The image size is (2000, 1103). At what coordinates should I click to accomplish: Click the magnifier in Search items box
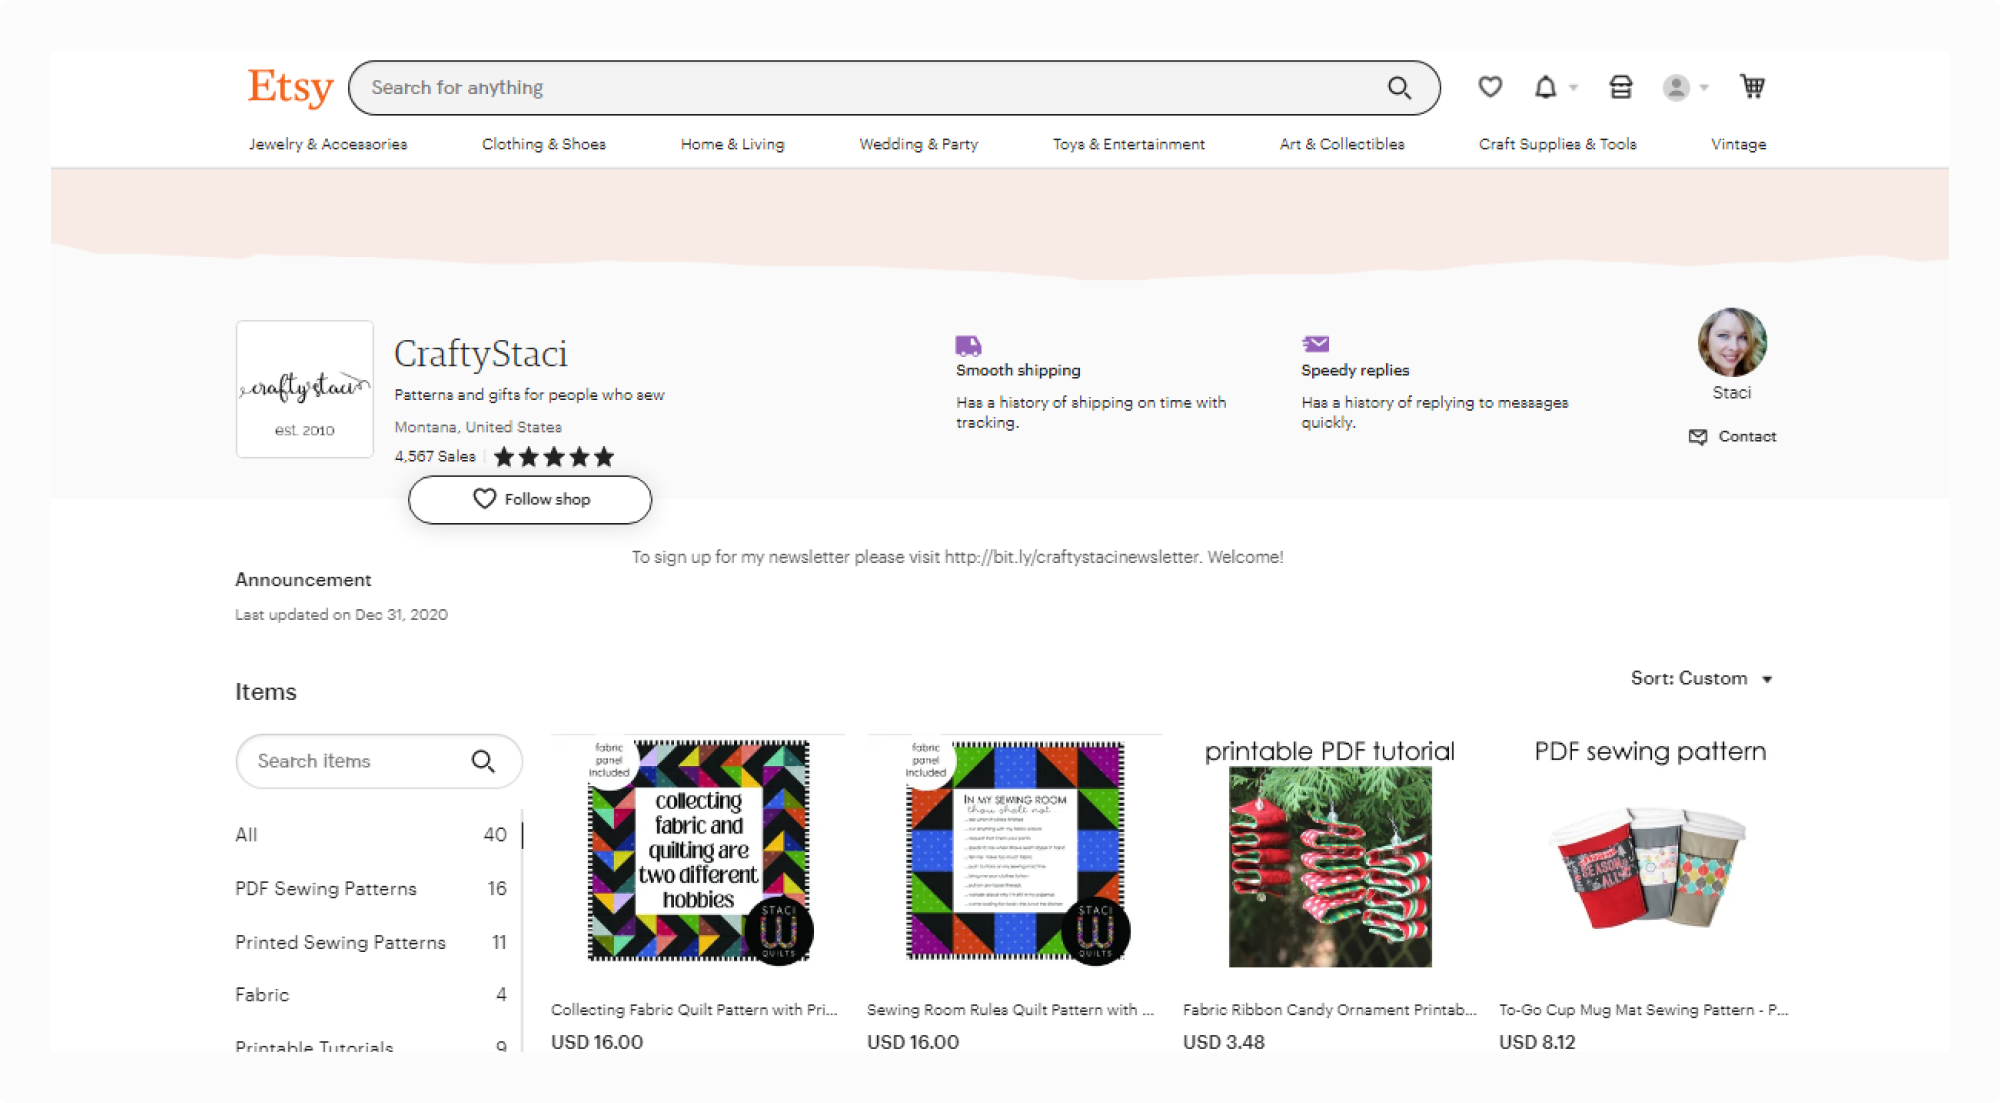(x=483, y=762)
